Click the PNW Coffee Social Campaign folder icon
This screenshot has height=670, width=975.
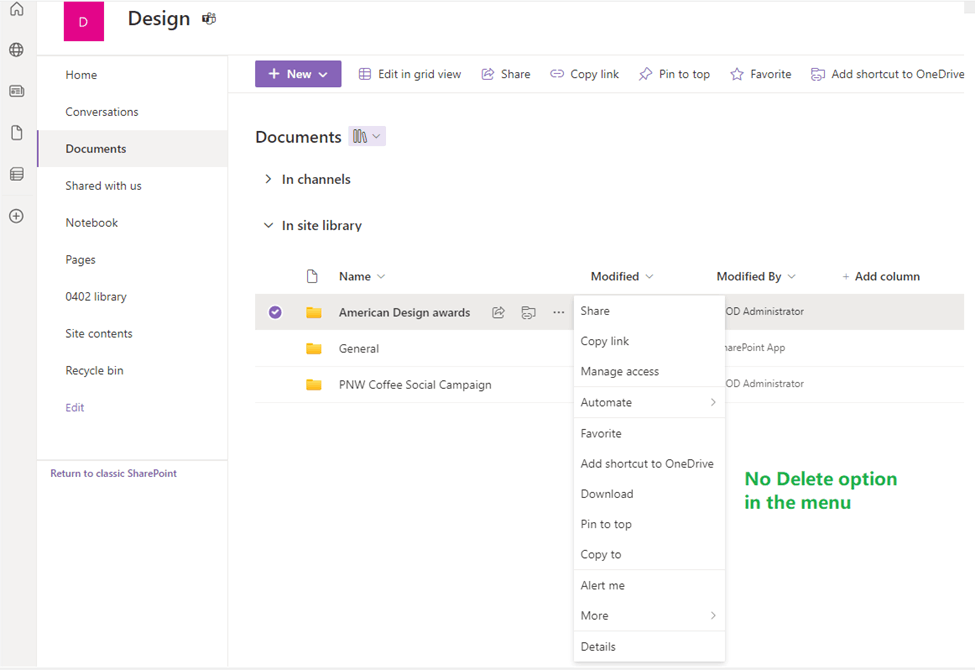314,384
